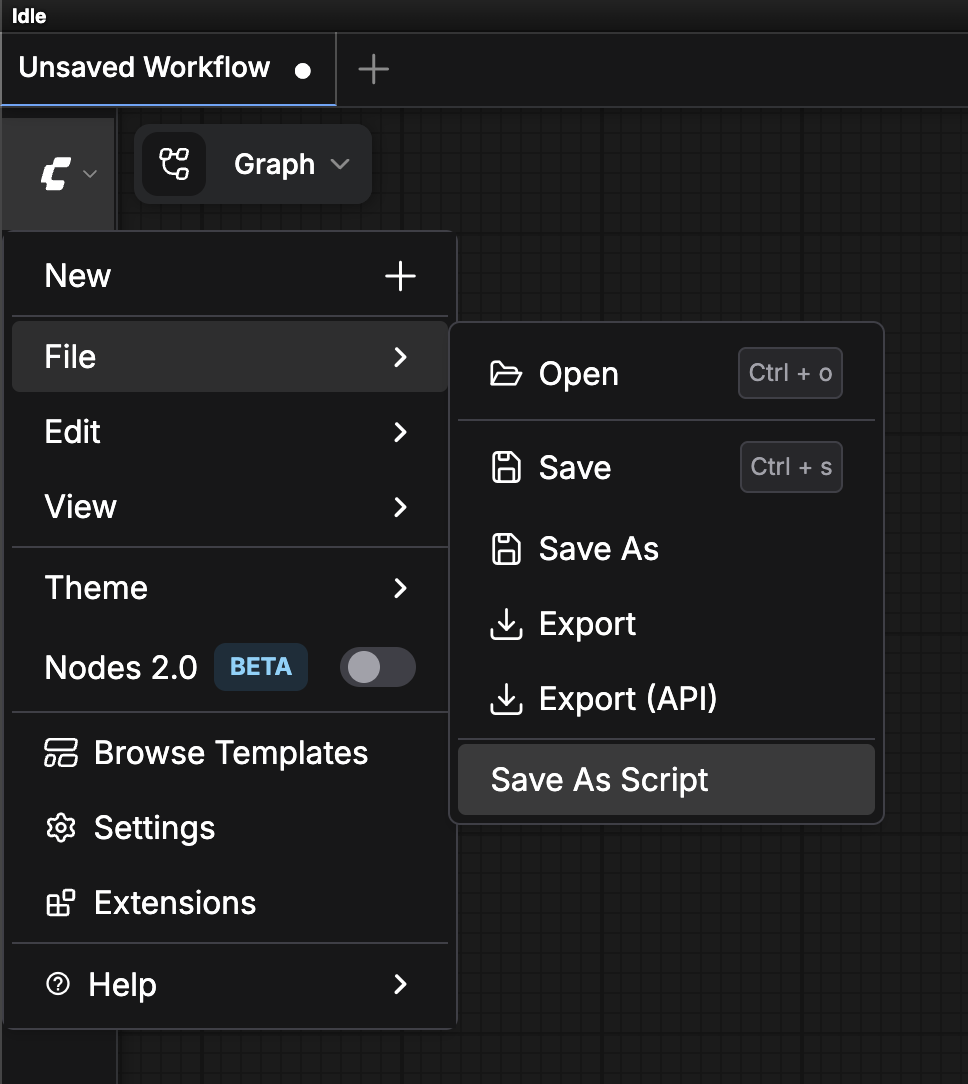968x1084 pixels.
Task: Expand the Edit submenu
Action: pos(228,432)
